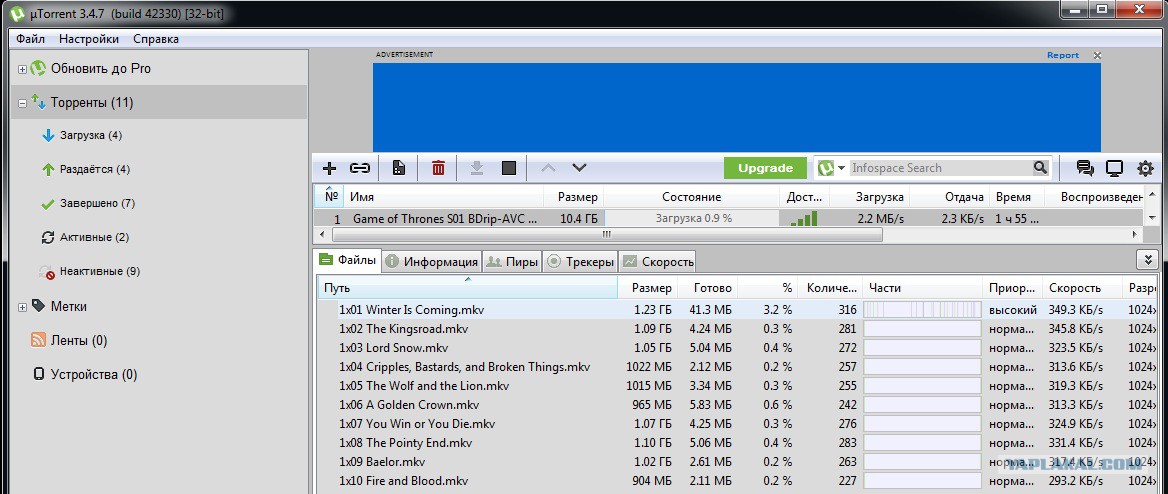Image resolution: width=1168 pixels, height=494 pixels.
Task: Select Неактивные (9) category
Action: (100, 271)
